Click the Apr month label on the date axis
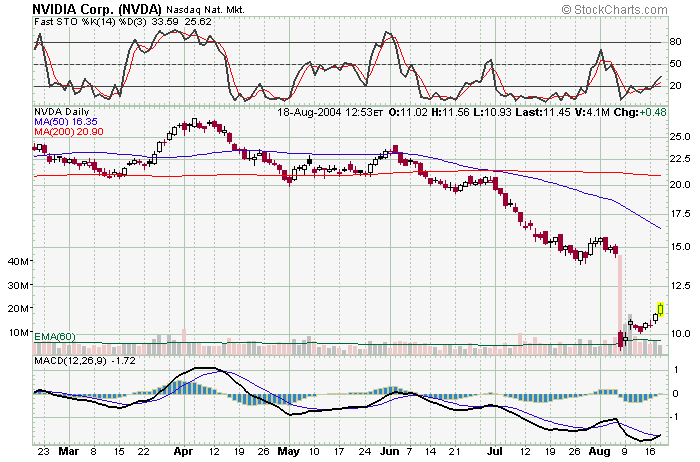The width and height of the screenshot is (700, 462). (x=183, y=451)
